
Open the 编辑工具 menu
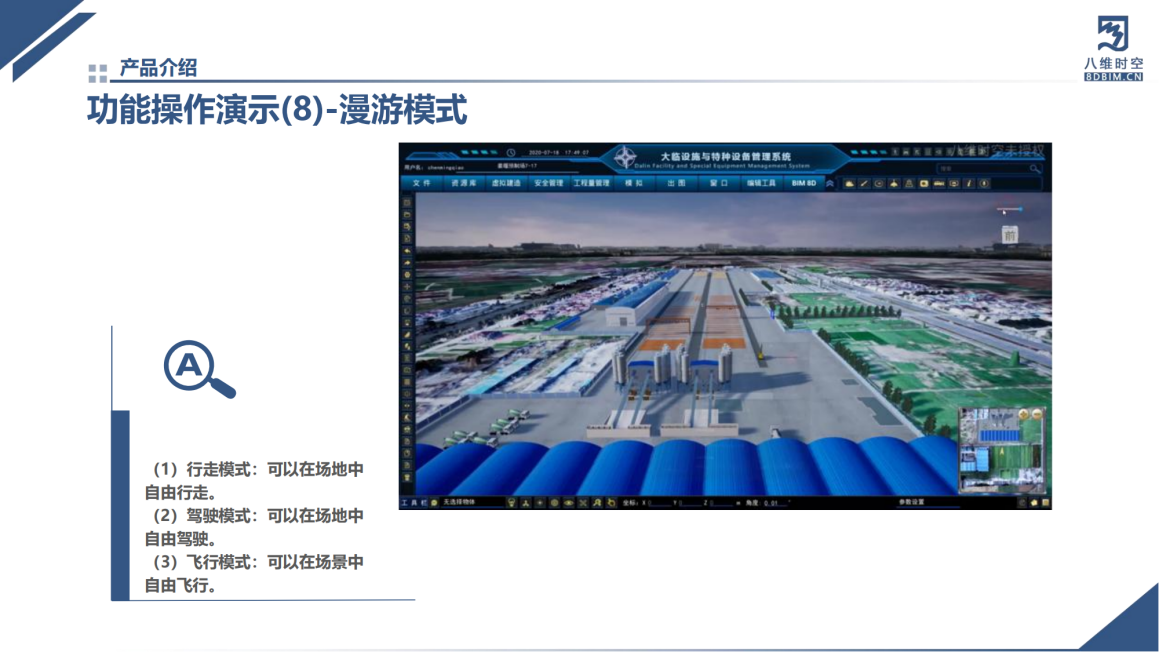click(x=761, y=184)
